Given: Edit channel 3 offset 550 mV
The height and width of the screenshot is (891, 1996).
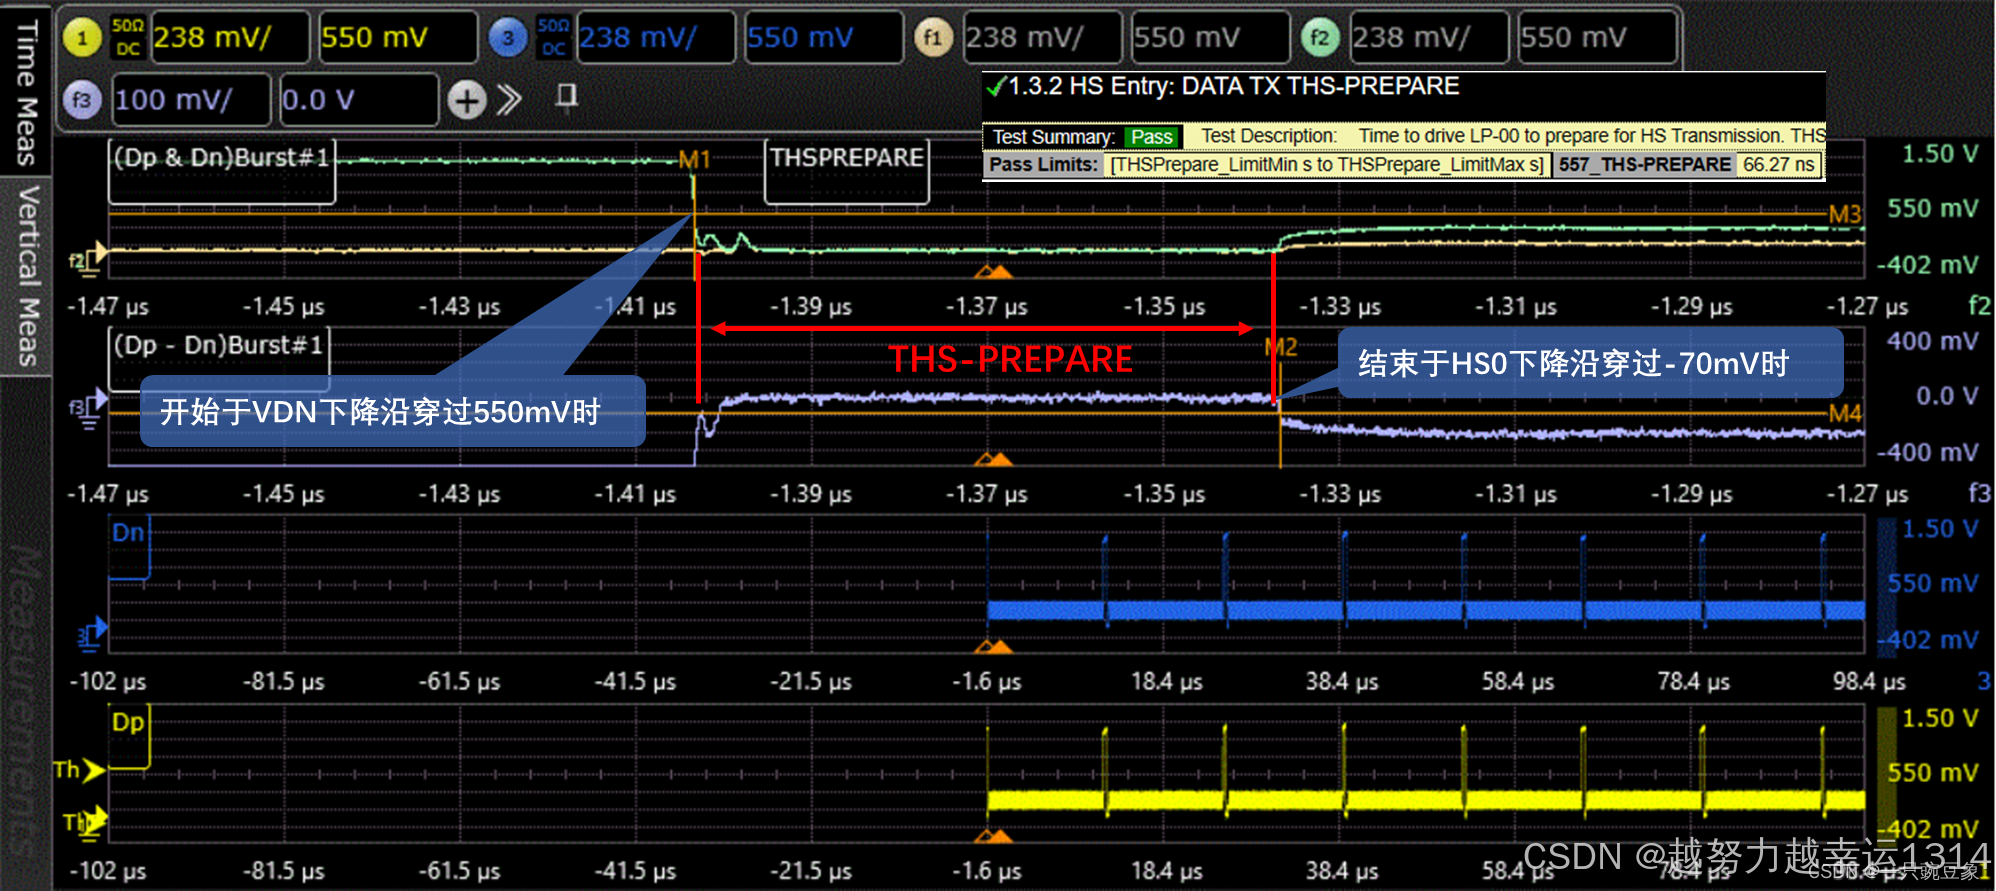Looking at the screenshot, I should click(x=823, y=38).
